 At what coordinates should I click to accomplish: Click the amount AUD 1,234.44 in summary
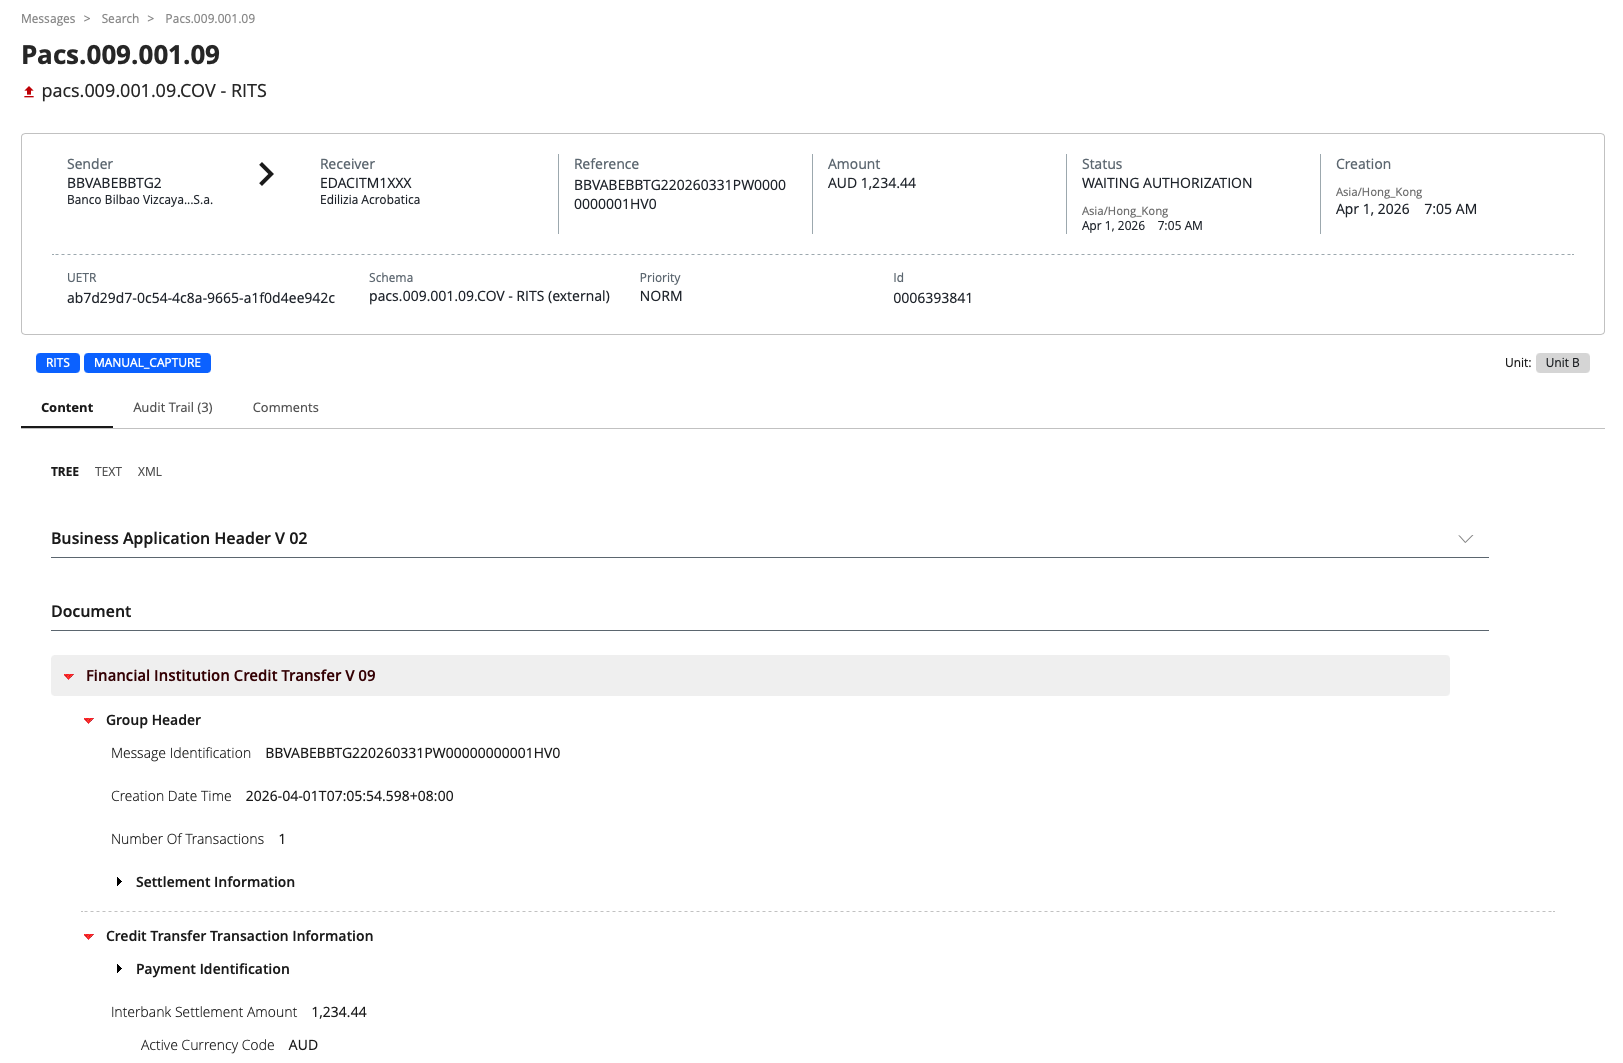pyautogui.click(x=872, y=183)
